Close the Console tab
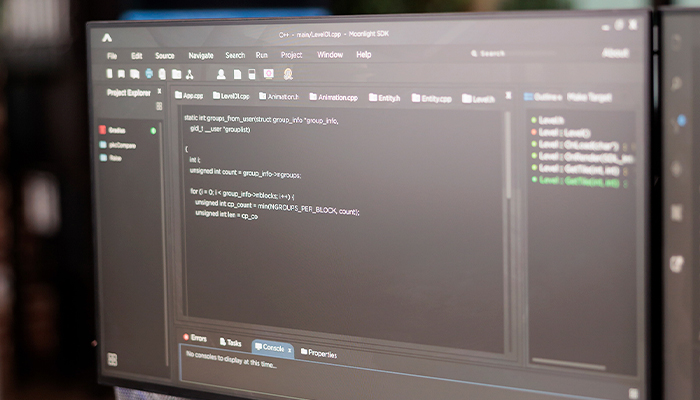The height and width of the screenshot is (400, 700). (x=290, y=351)
